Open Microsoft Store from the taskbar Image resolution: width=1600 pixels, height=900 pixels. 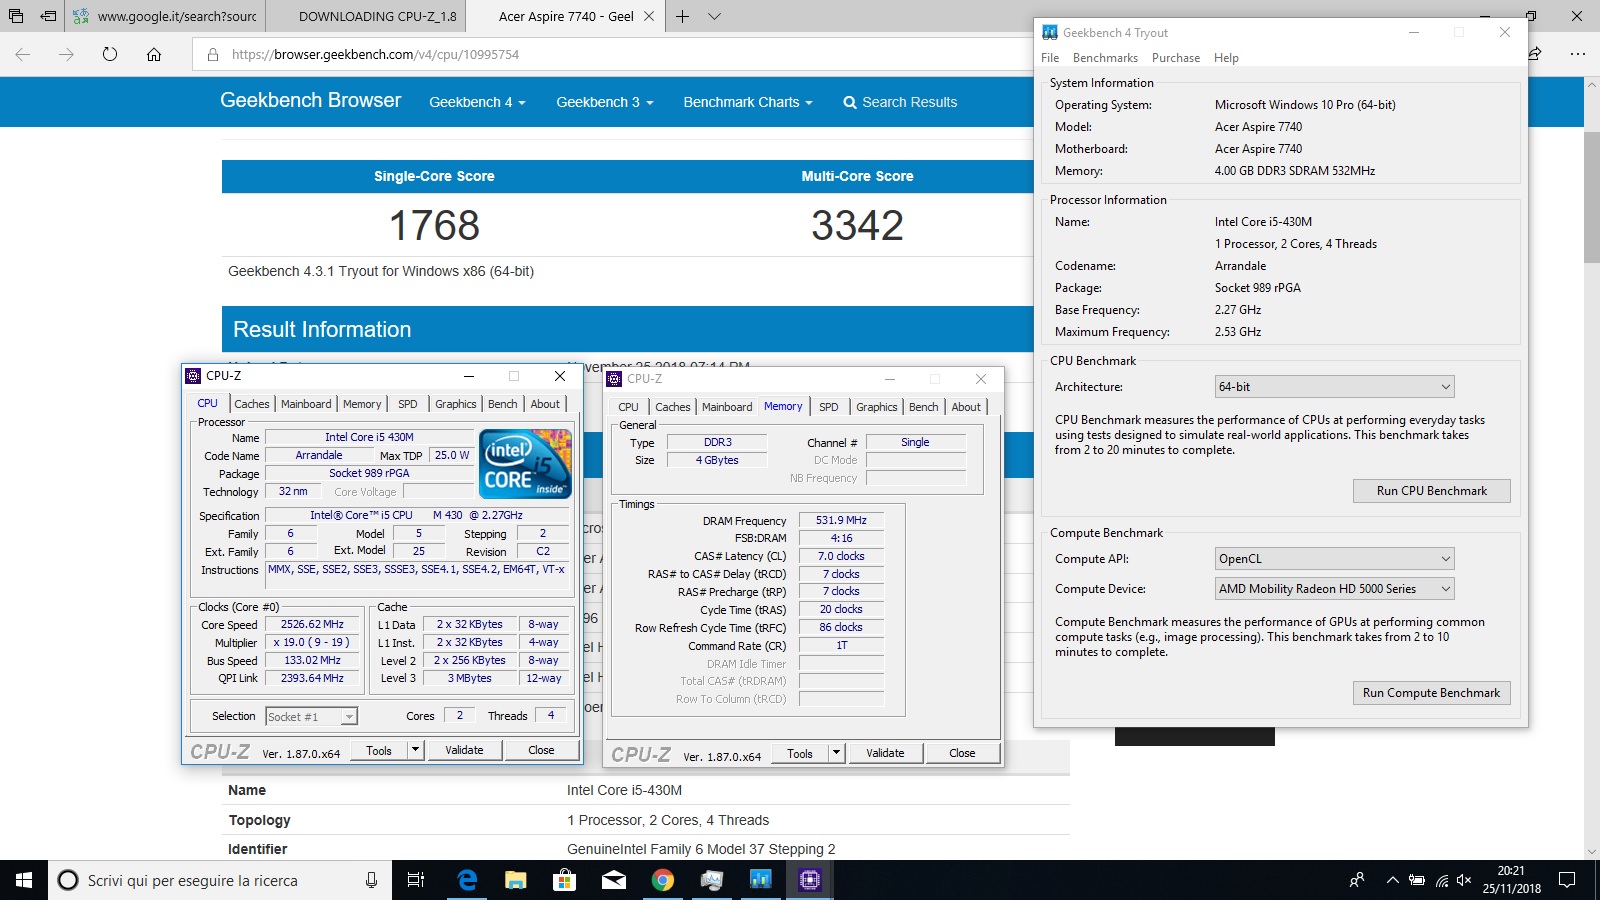tap(564, 880)
